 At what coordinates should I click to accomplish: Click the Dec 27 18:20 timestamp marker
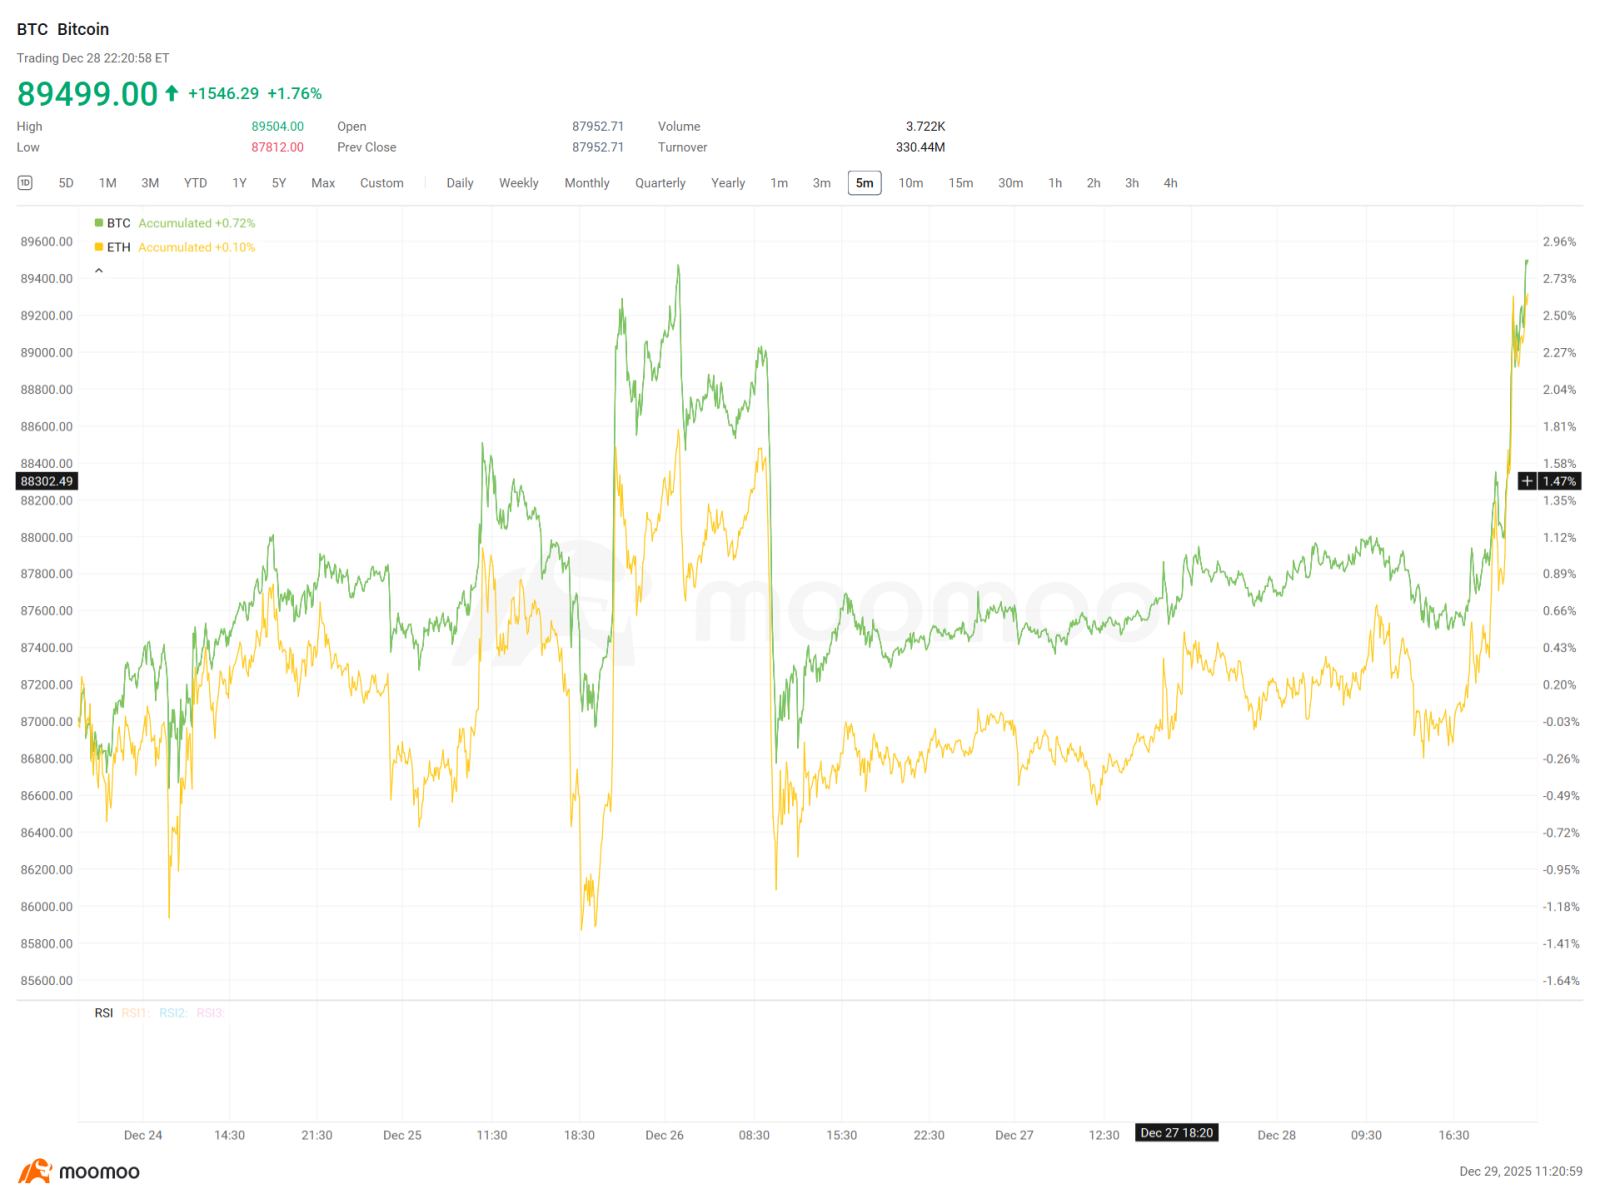tap(1177, 1133)
